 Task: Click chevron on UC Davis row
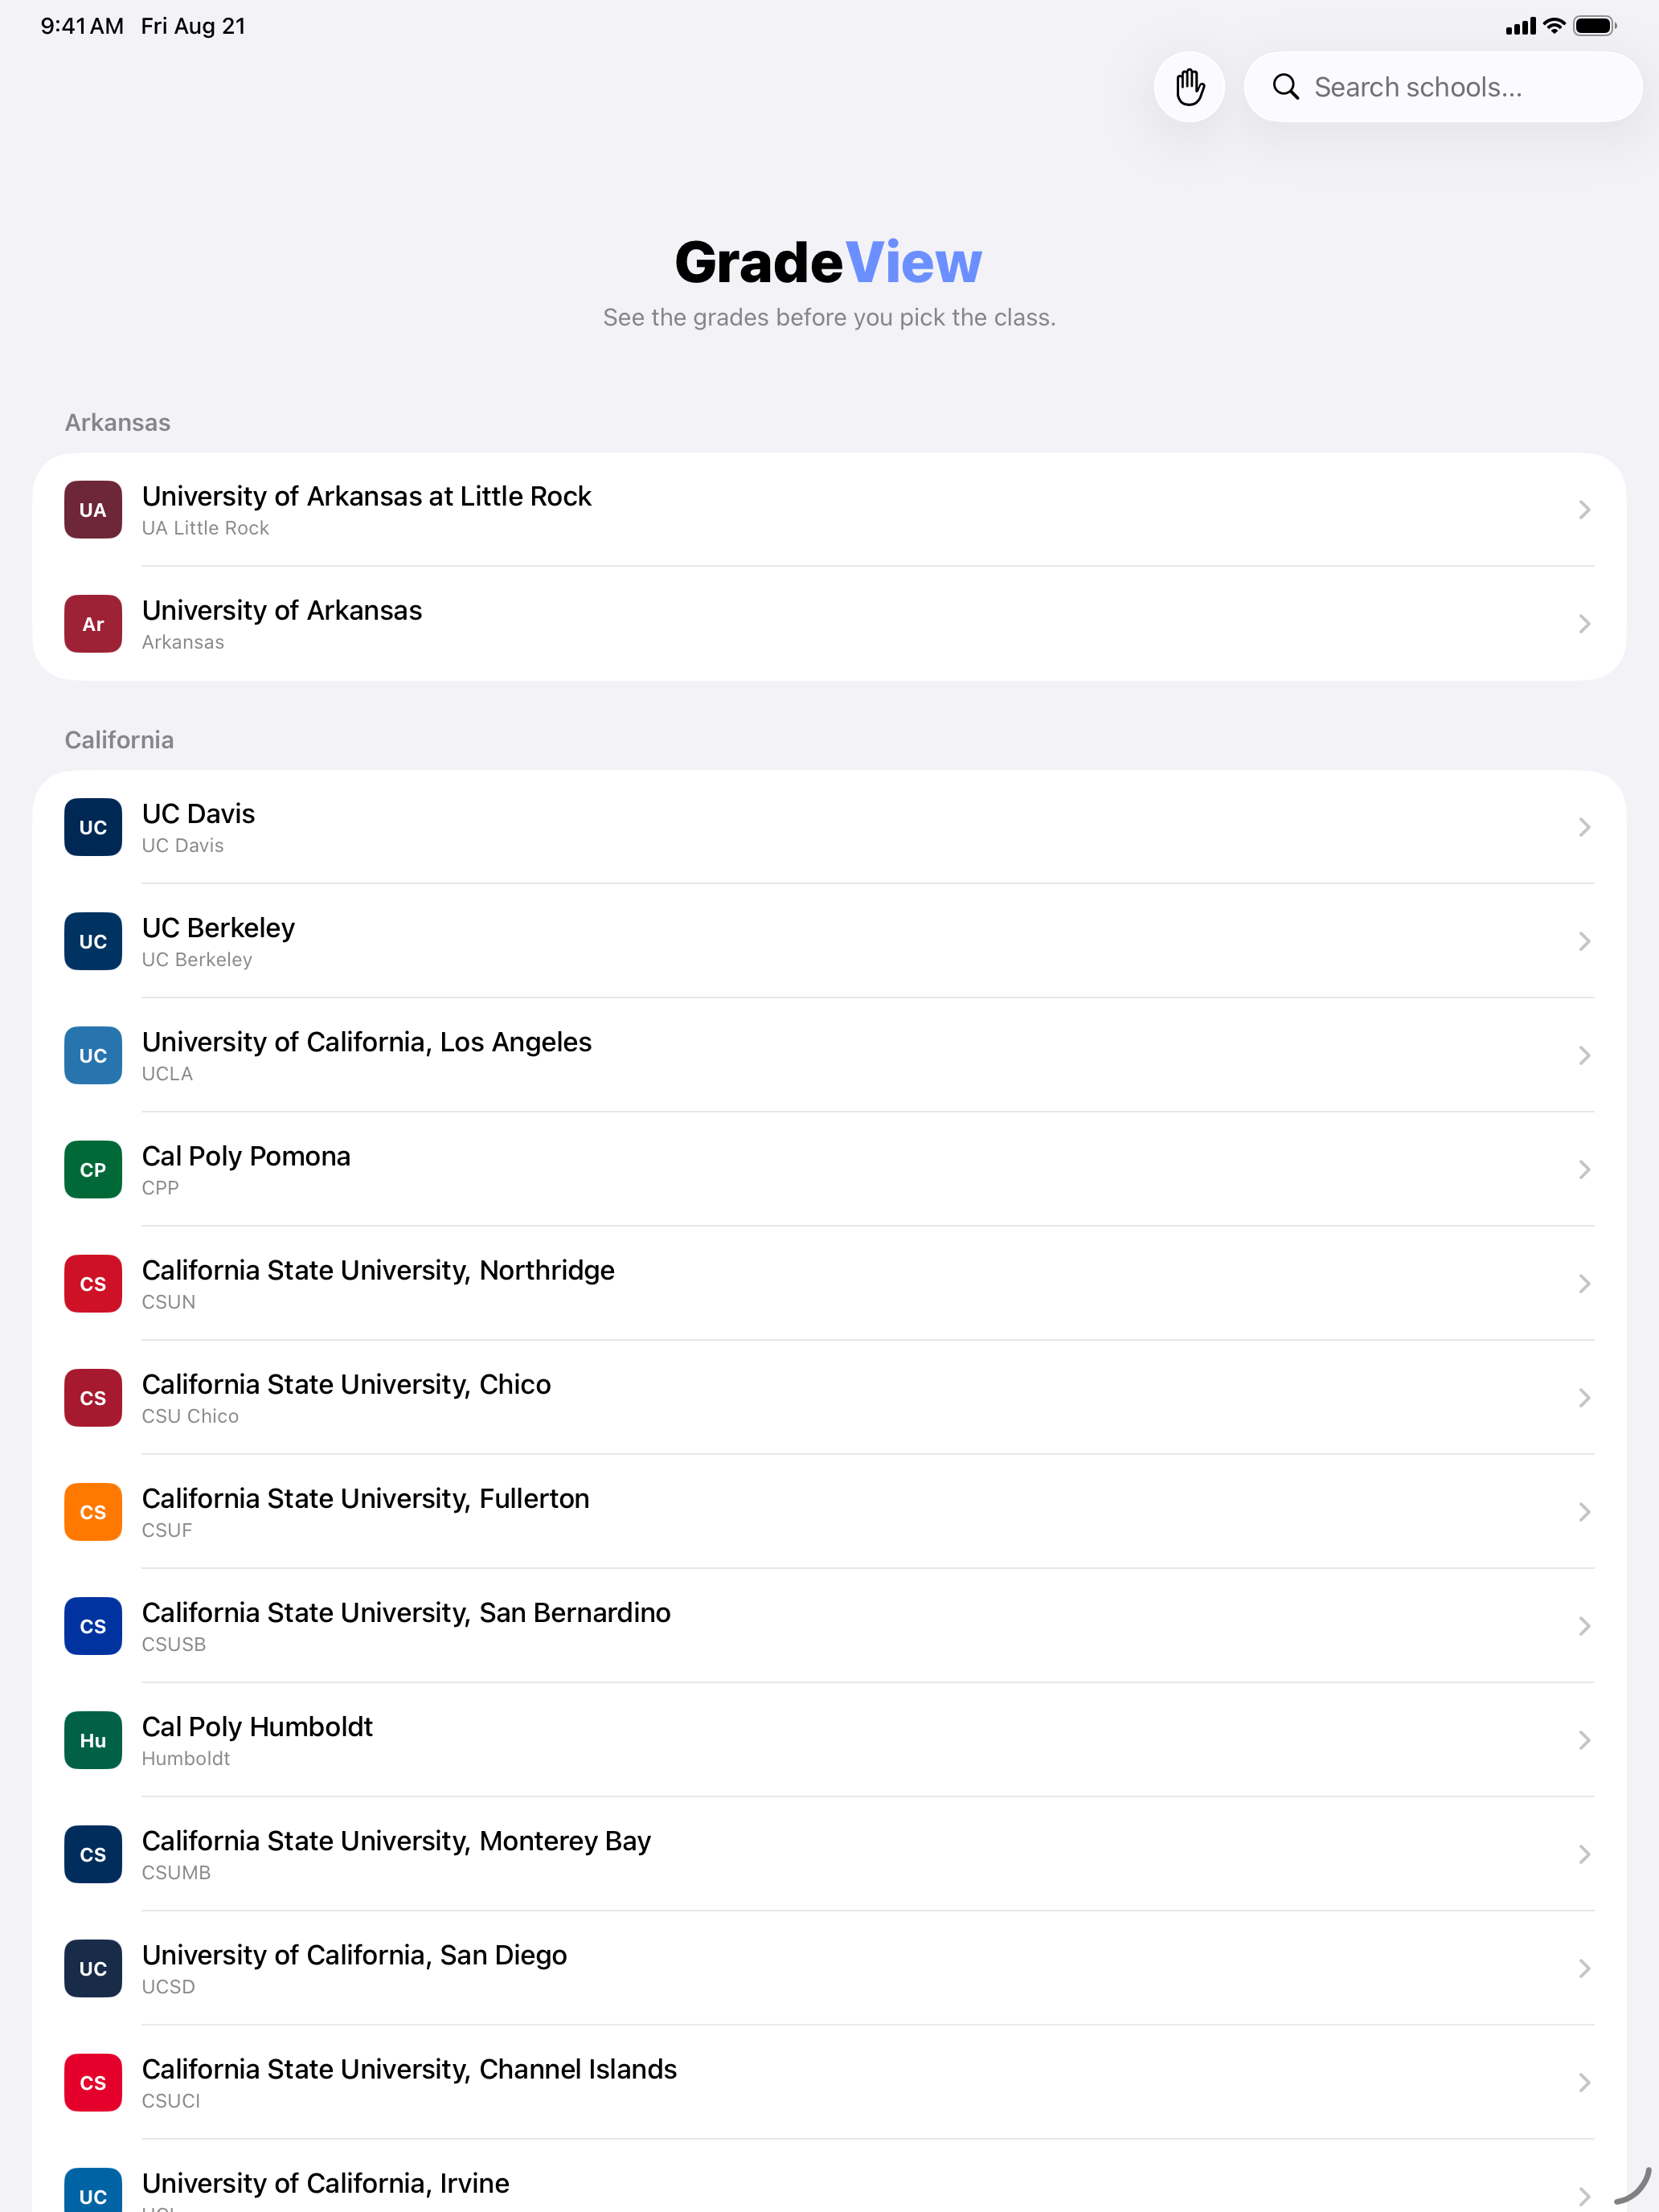pos(1584,827)
